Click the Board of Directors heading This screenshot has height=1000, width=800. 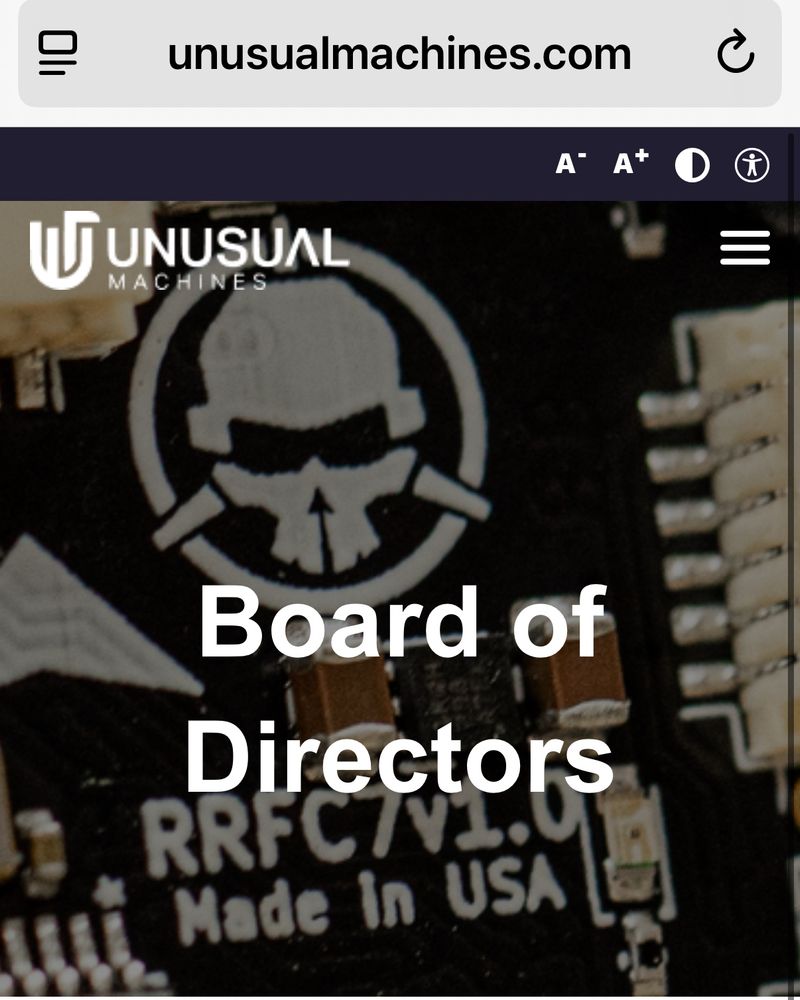pos(400,689)
